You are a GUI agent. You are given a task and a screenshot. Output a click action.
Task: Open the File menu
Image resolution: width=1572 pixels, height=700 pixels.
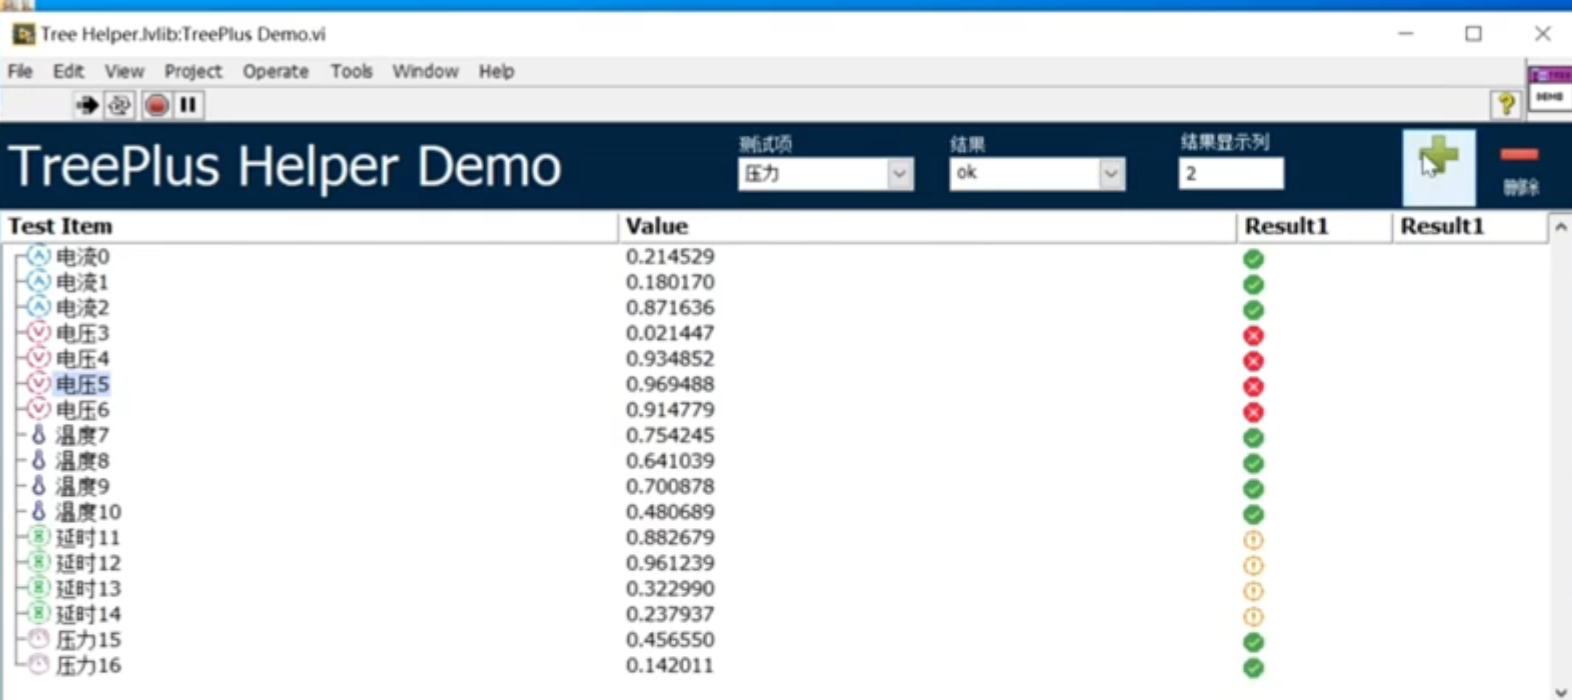click(x=20, y=71)
